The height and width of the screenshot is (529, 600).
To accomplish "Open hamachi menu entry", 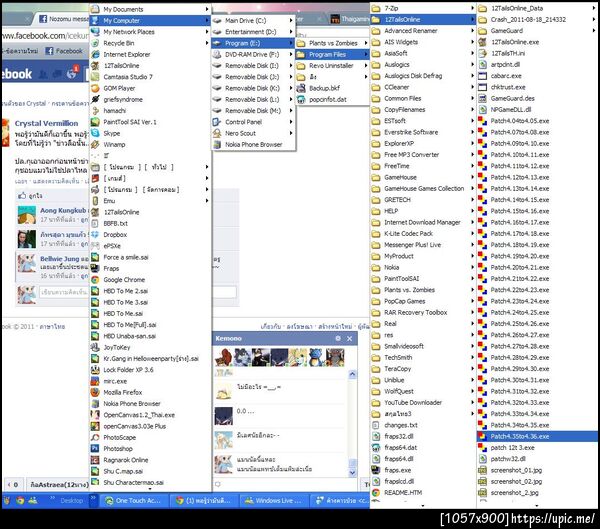I will tap(114, 111).
